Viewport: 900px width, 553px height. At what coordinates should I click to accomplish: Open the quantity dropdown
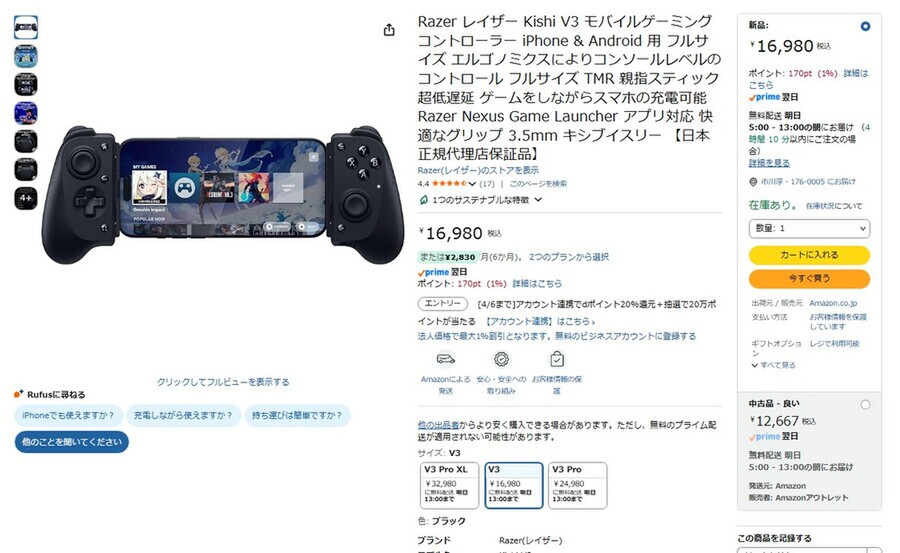pos(809,229)
